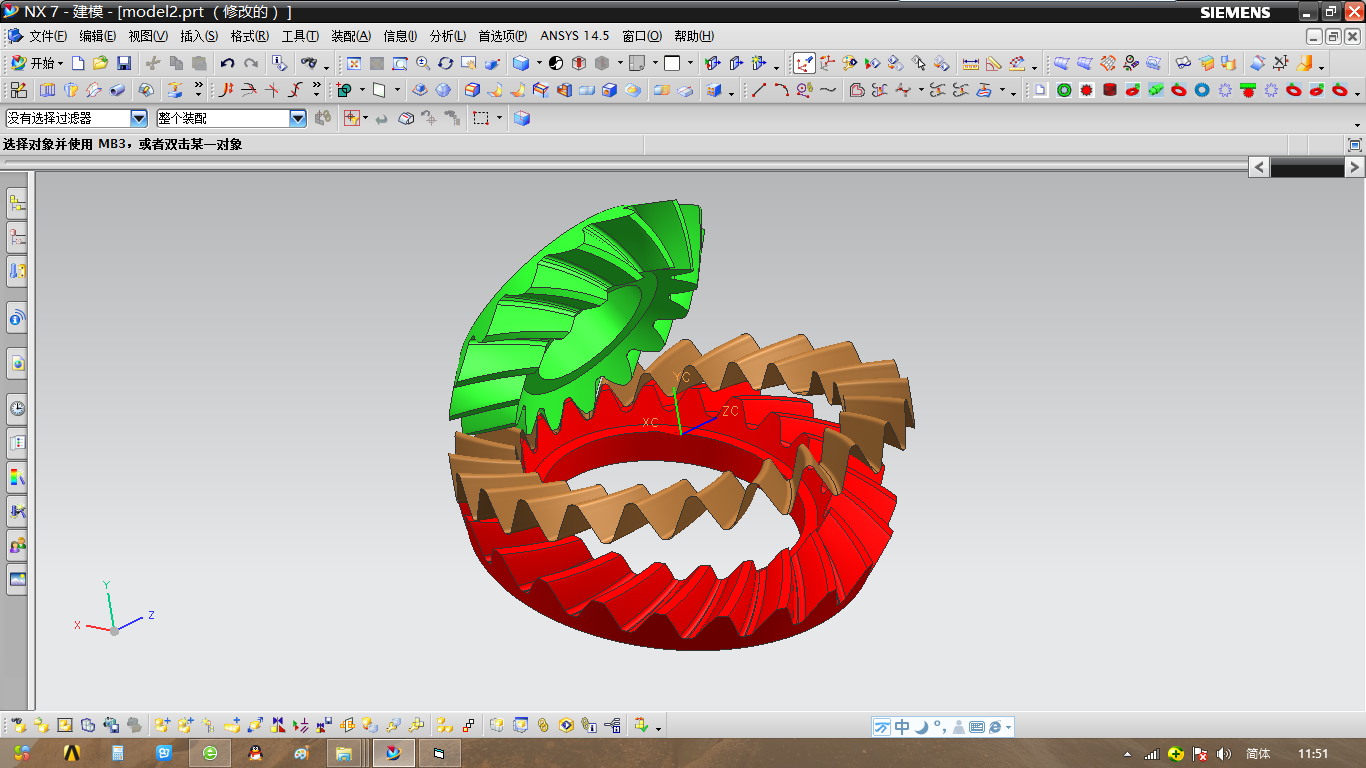Toggle the rectangle selection mode icon
1366x768 pixels.
pyautogui.click(x=481, y=118)
